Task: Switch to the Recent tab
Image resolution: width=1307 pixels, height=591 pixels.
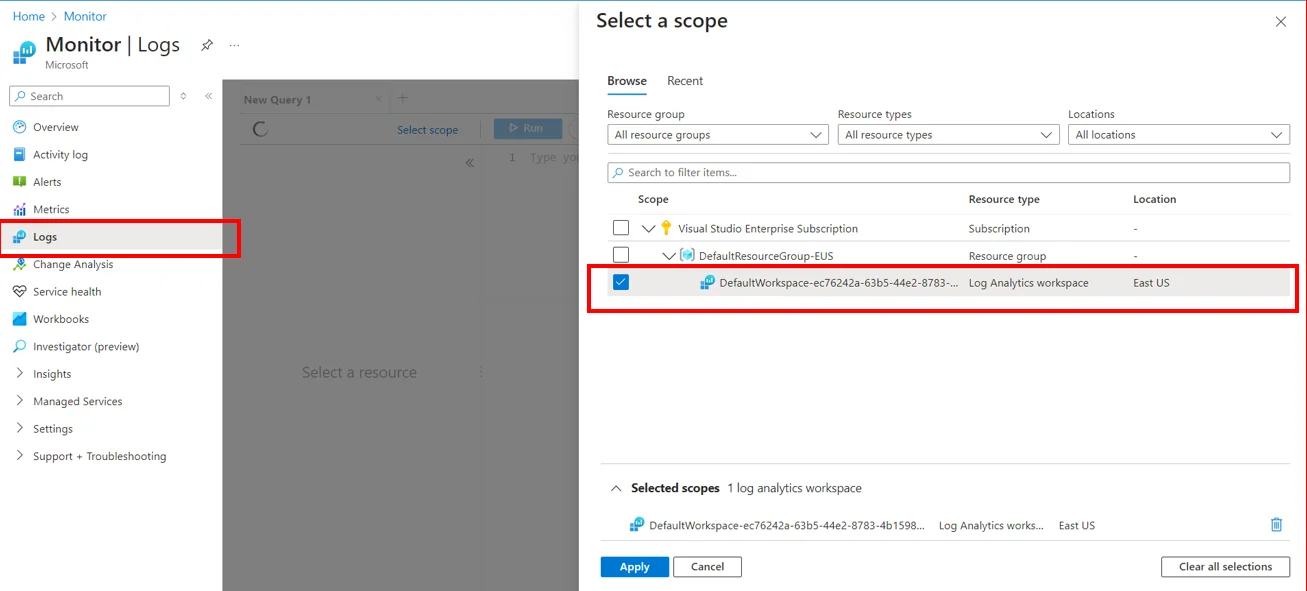Action: pos(685,81)
